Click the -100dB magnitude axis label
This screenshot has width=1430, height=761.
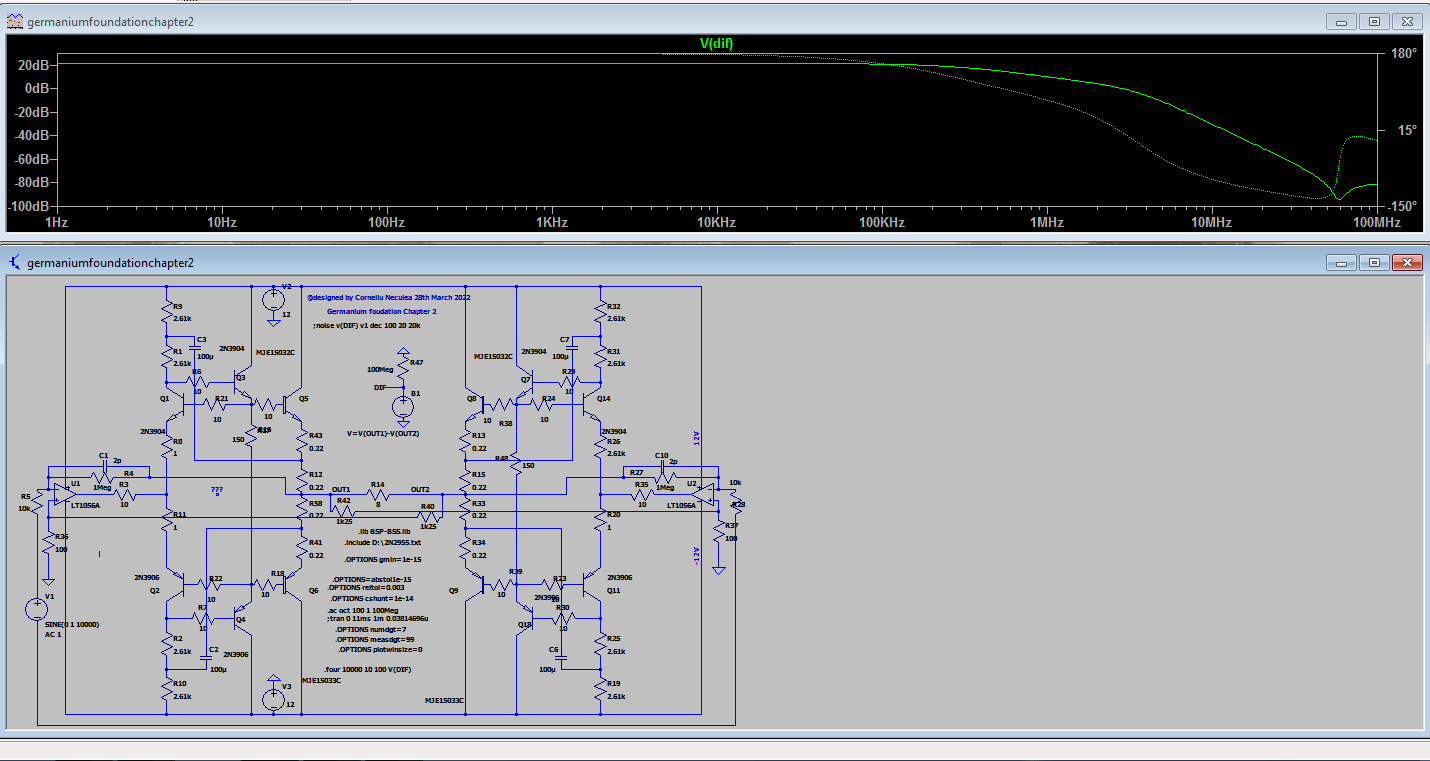tap(29, 205)
